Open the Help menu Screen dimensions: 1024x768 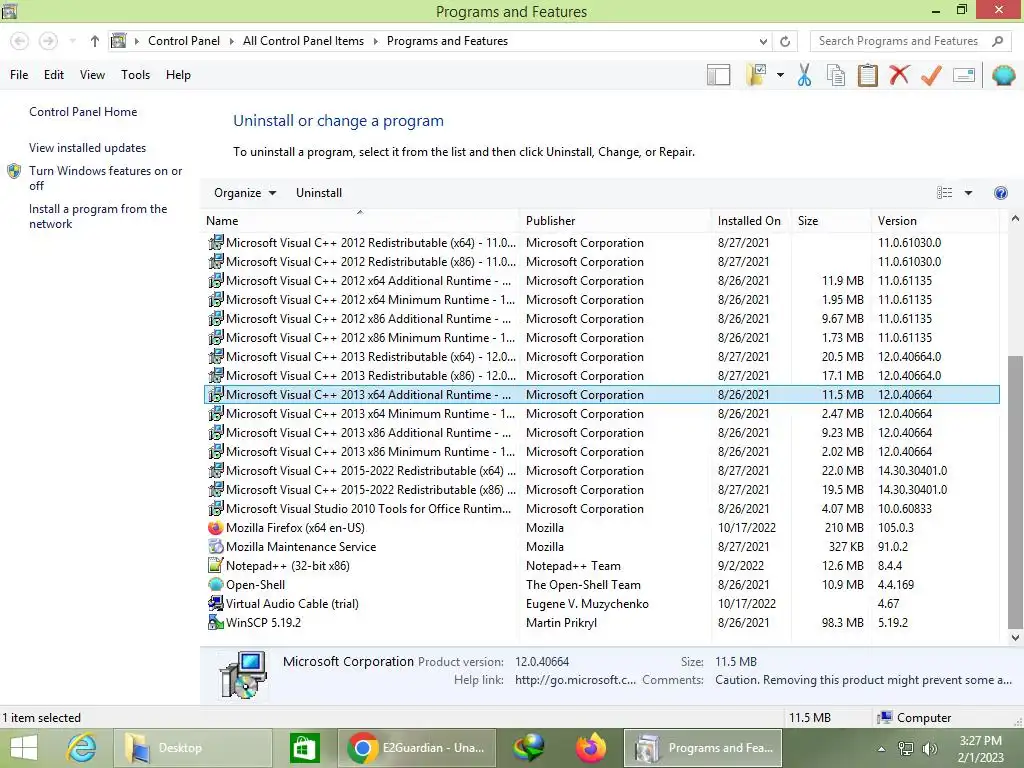click(178, 75)
